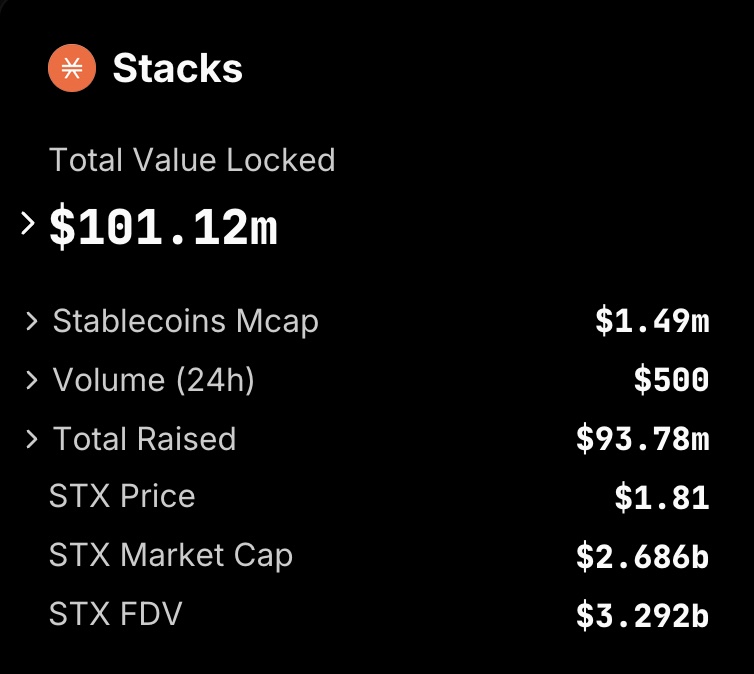Click the $3.292b FDV value
The height and width of the screenshot is (674, 754).
[x=642, y=615]
